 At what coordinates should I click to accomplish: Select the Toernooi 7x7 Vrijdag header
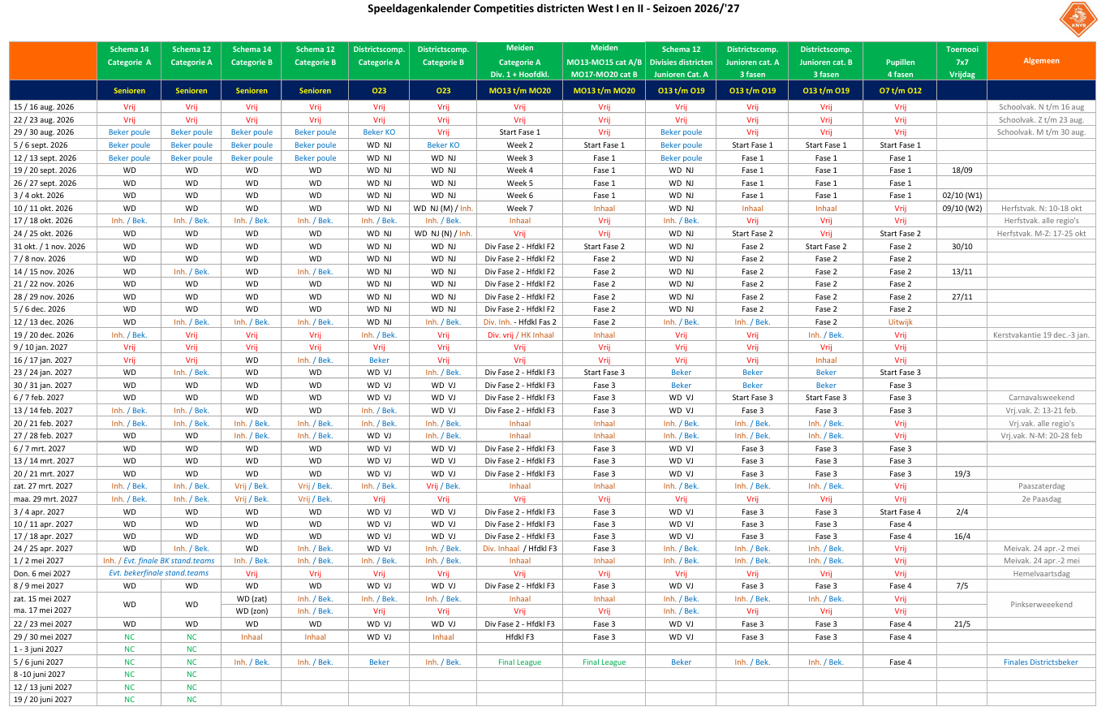(962, 61)
